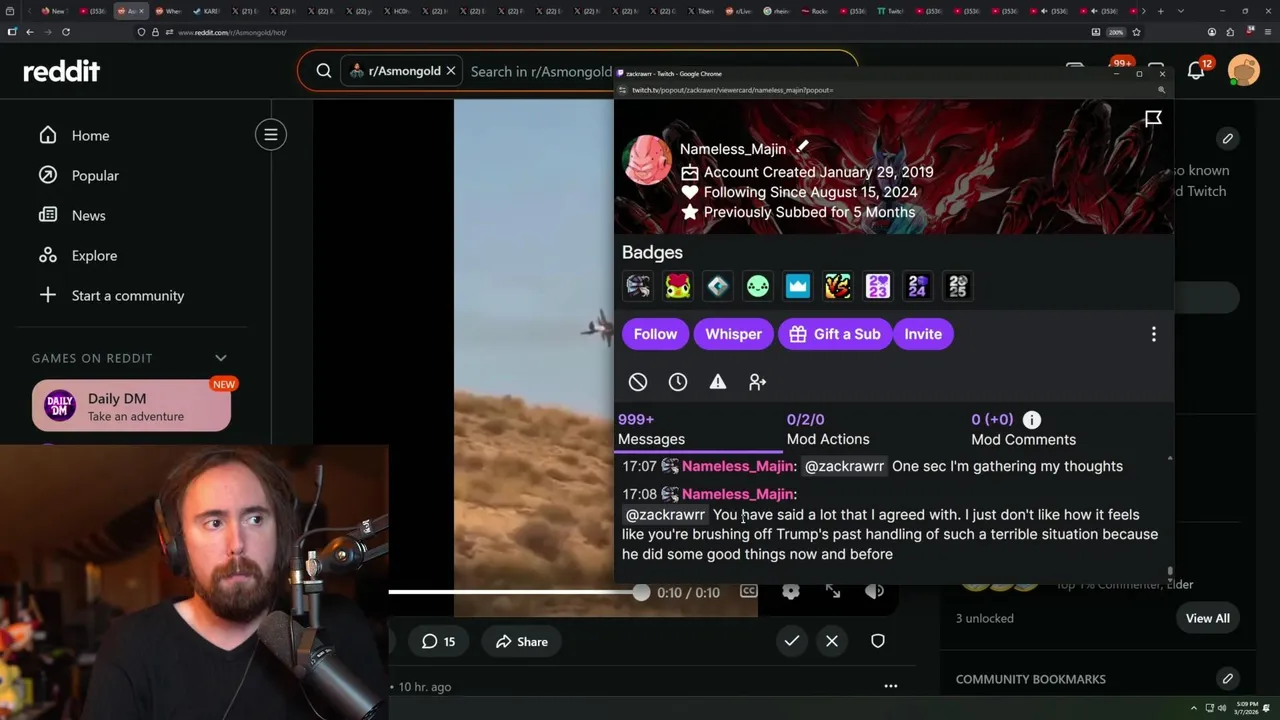Click the VS versus badge
Image resolution: width=1280 pixels, height=720 pixels.
[x=838, y=287]
